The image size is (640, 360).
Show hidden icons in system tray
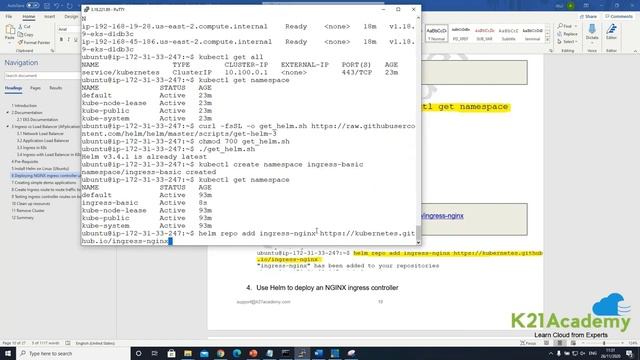coord(550,353)
